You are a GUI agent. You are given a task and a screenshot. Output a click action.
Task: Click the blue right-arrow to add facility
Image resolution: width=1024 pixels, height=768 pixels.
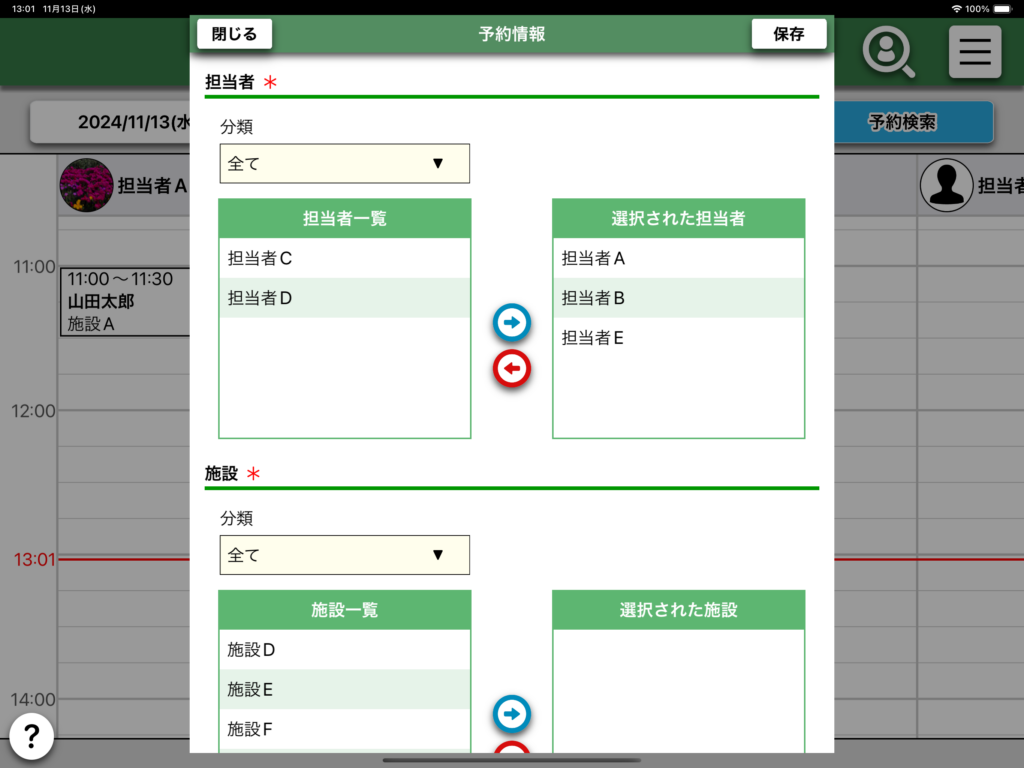[x=512, y=714]
